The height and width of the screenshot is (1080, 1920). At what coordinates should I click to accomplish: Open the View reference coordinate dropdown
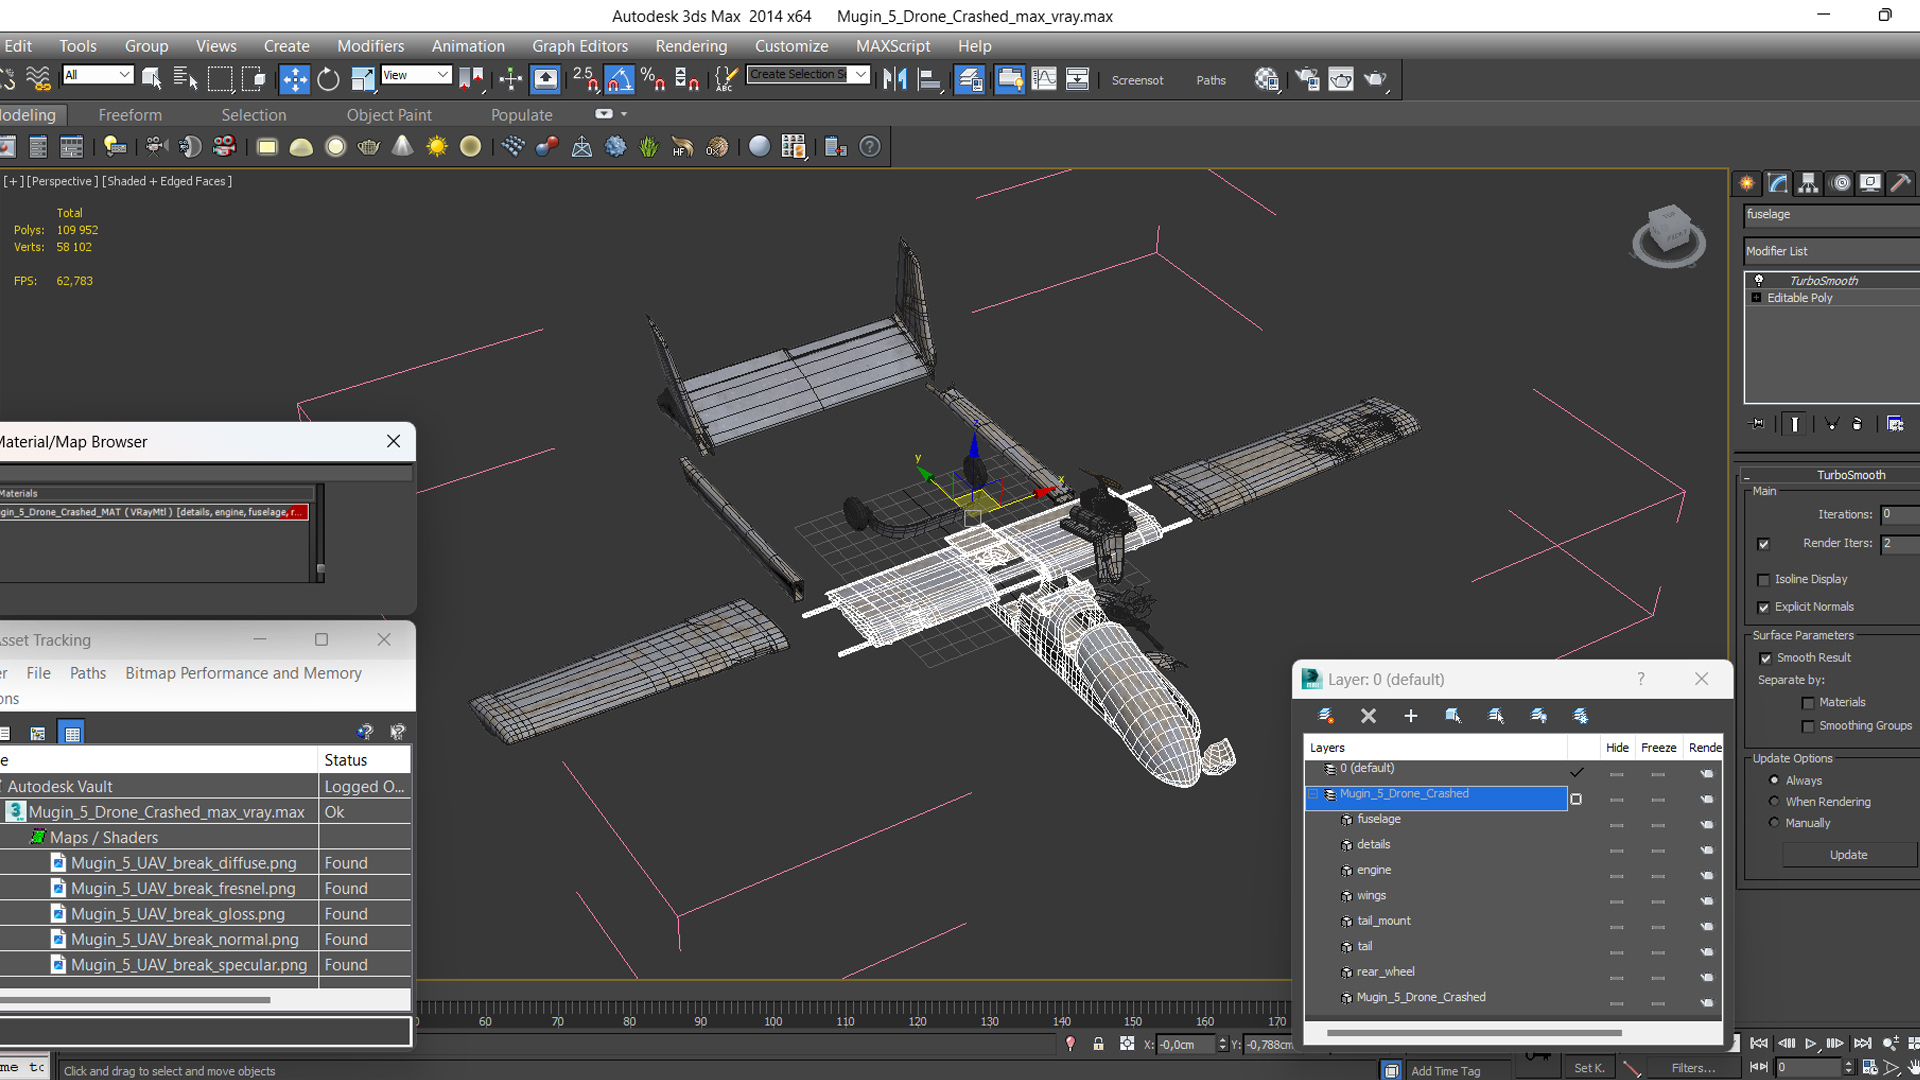coord(416,75)
